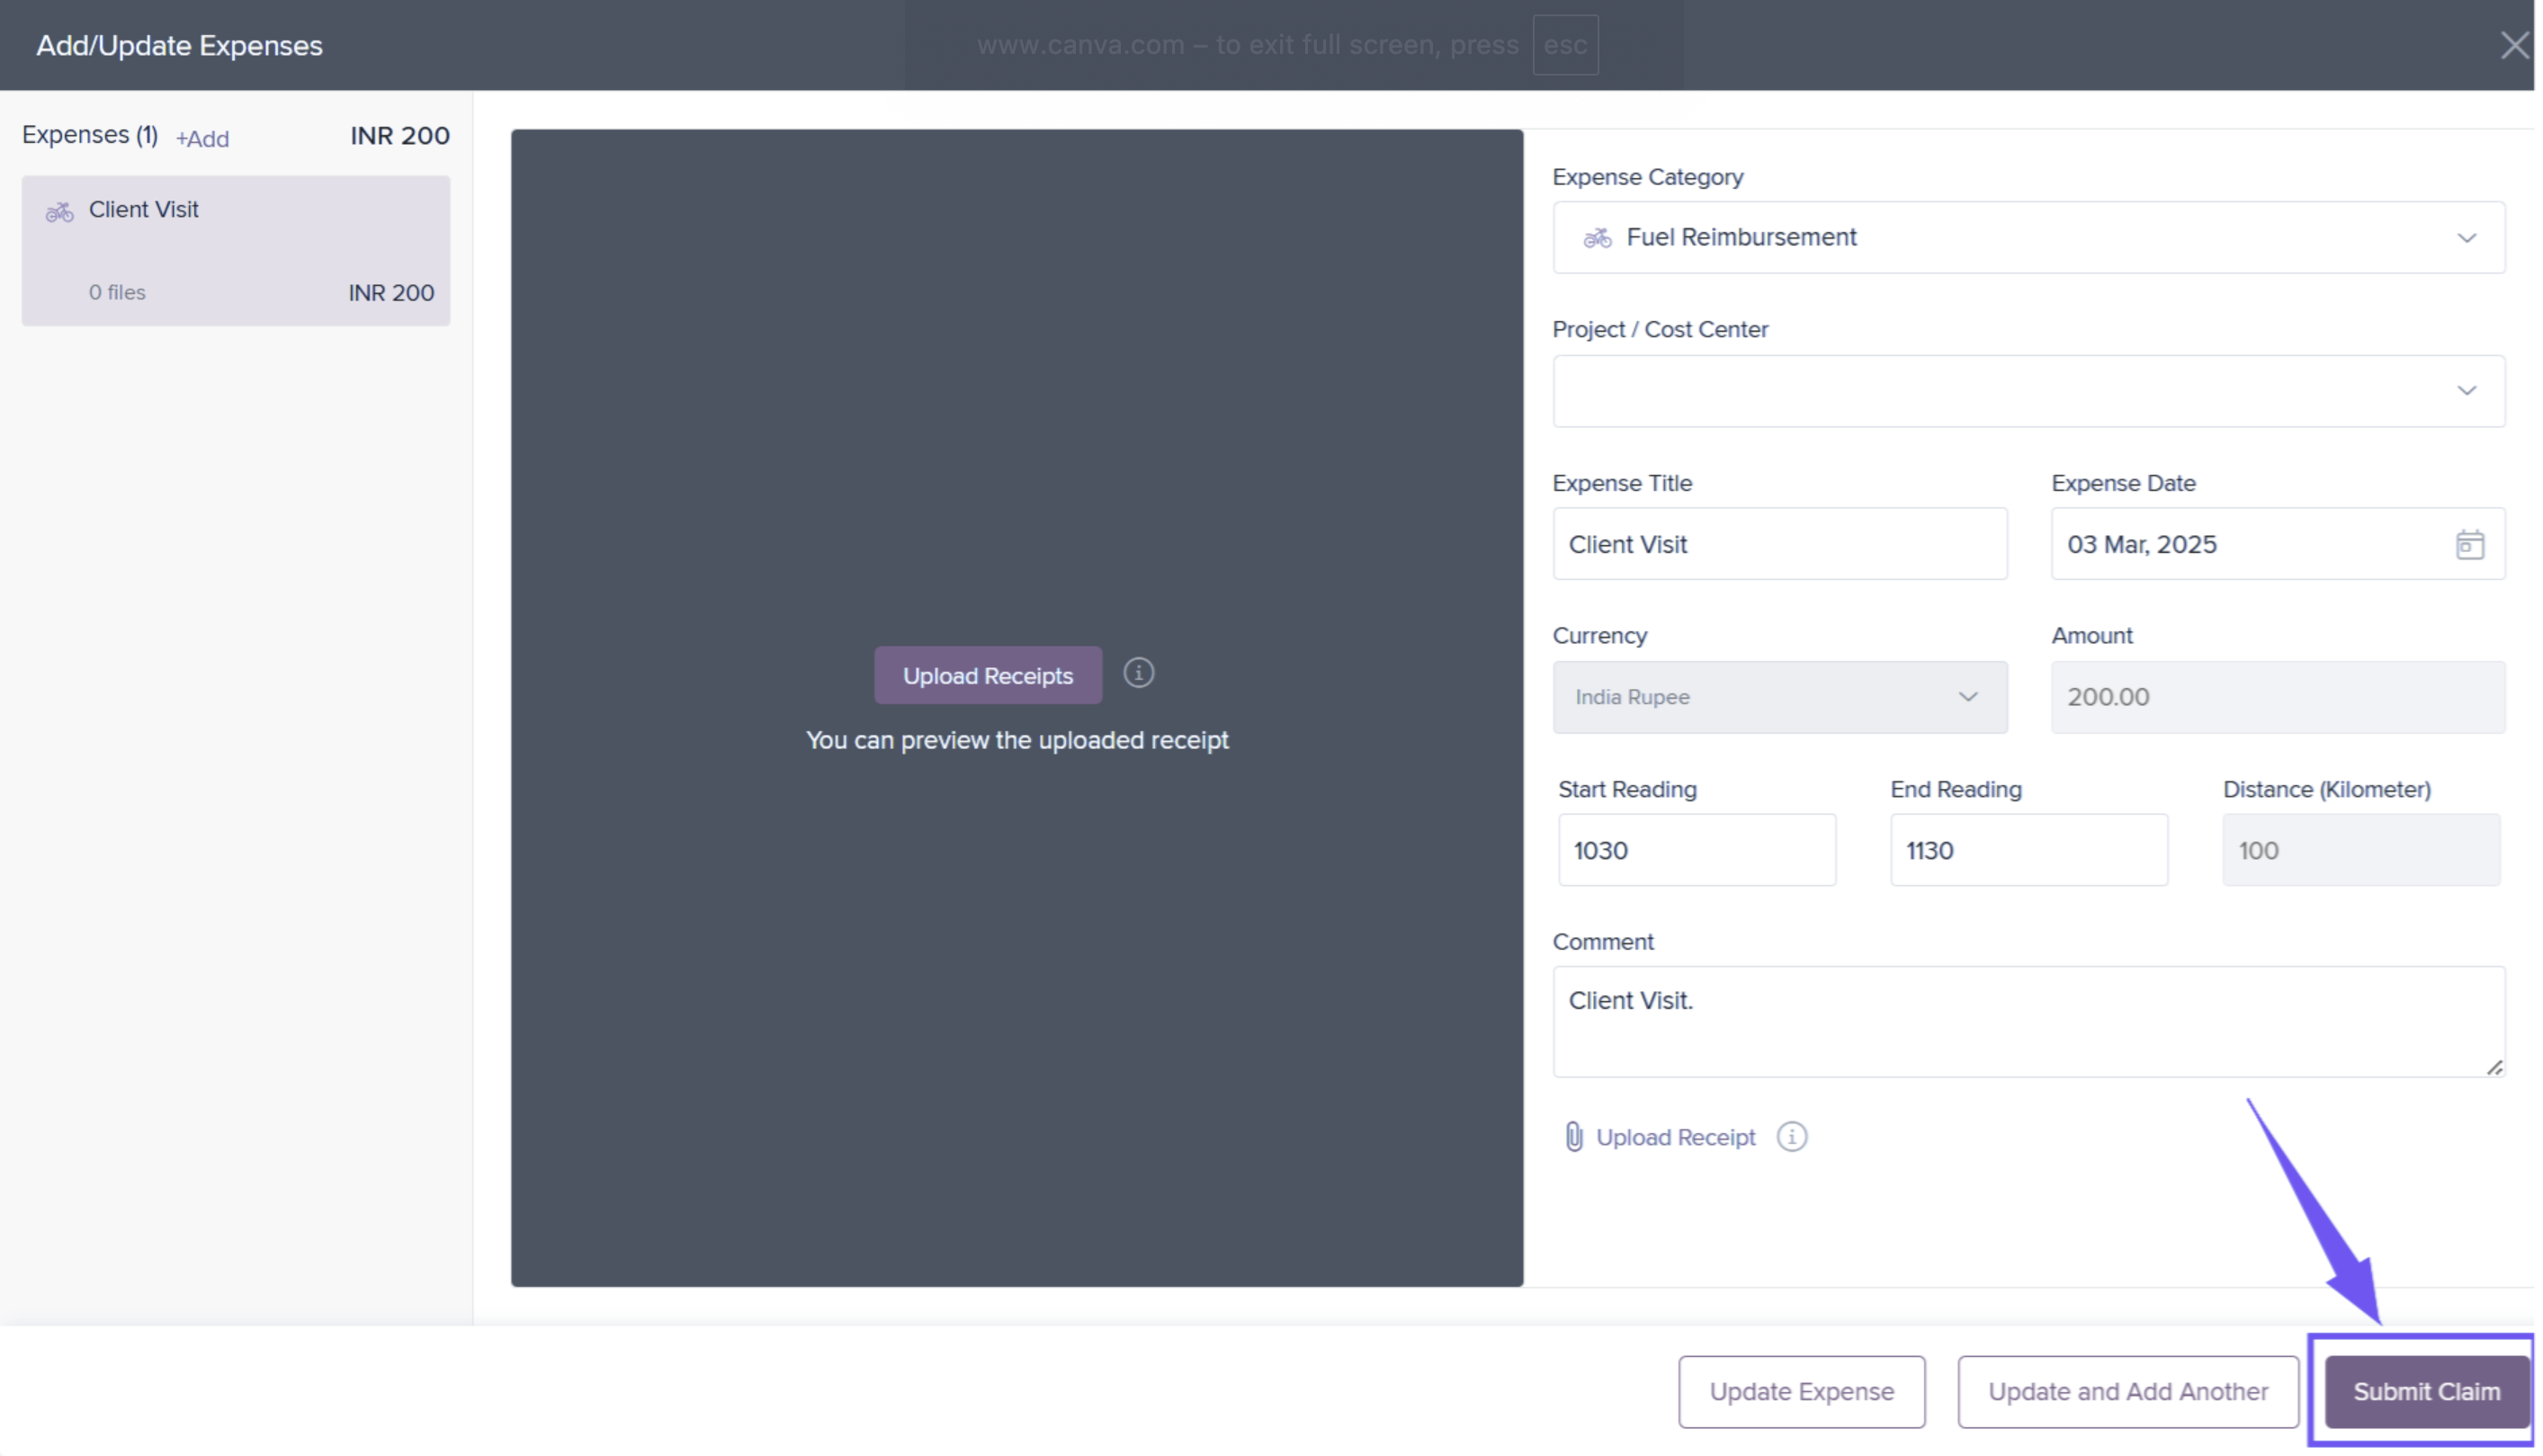Click info icon beside Upload Receipts button

[x=1138, y=674]
